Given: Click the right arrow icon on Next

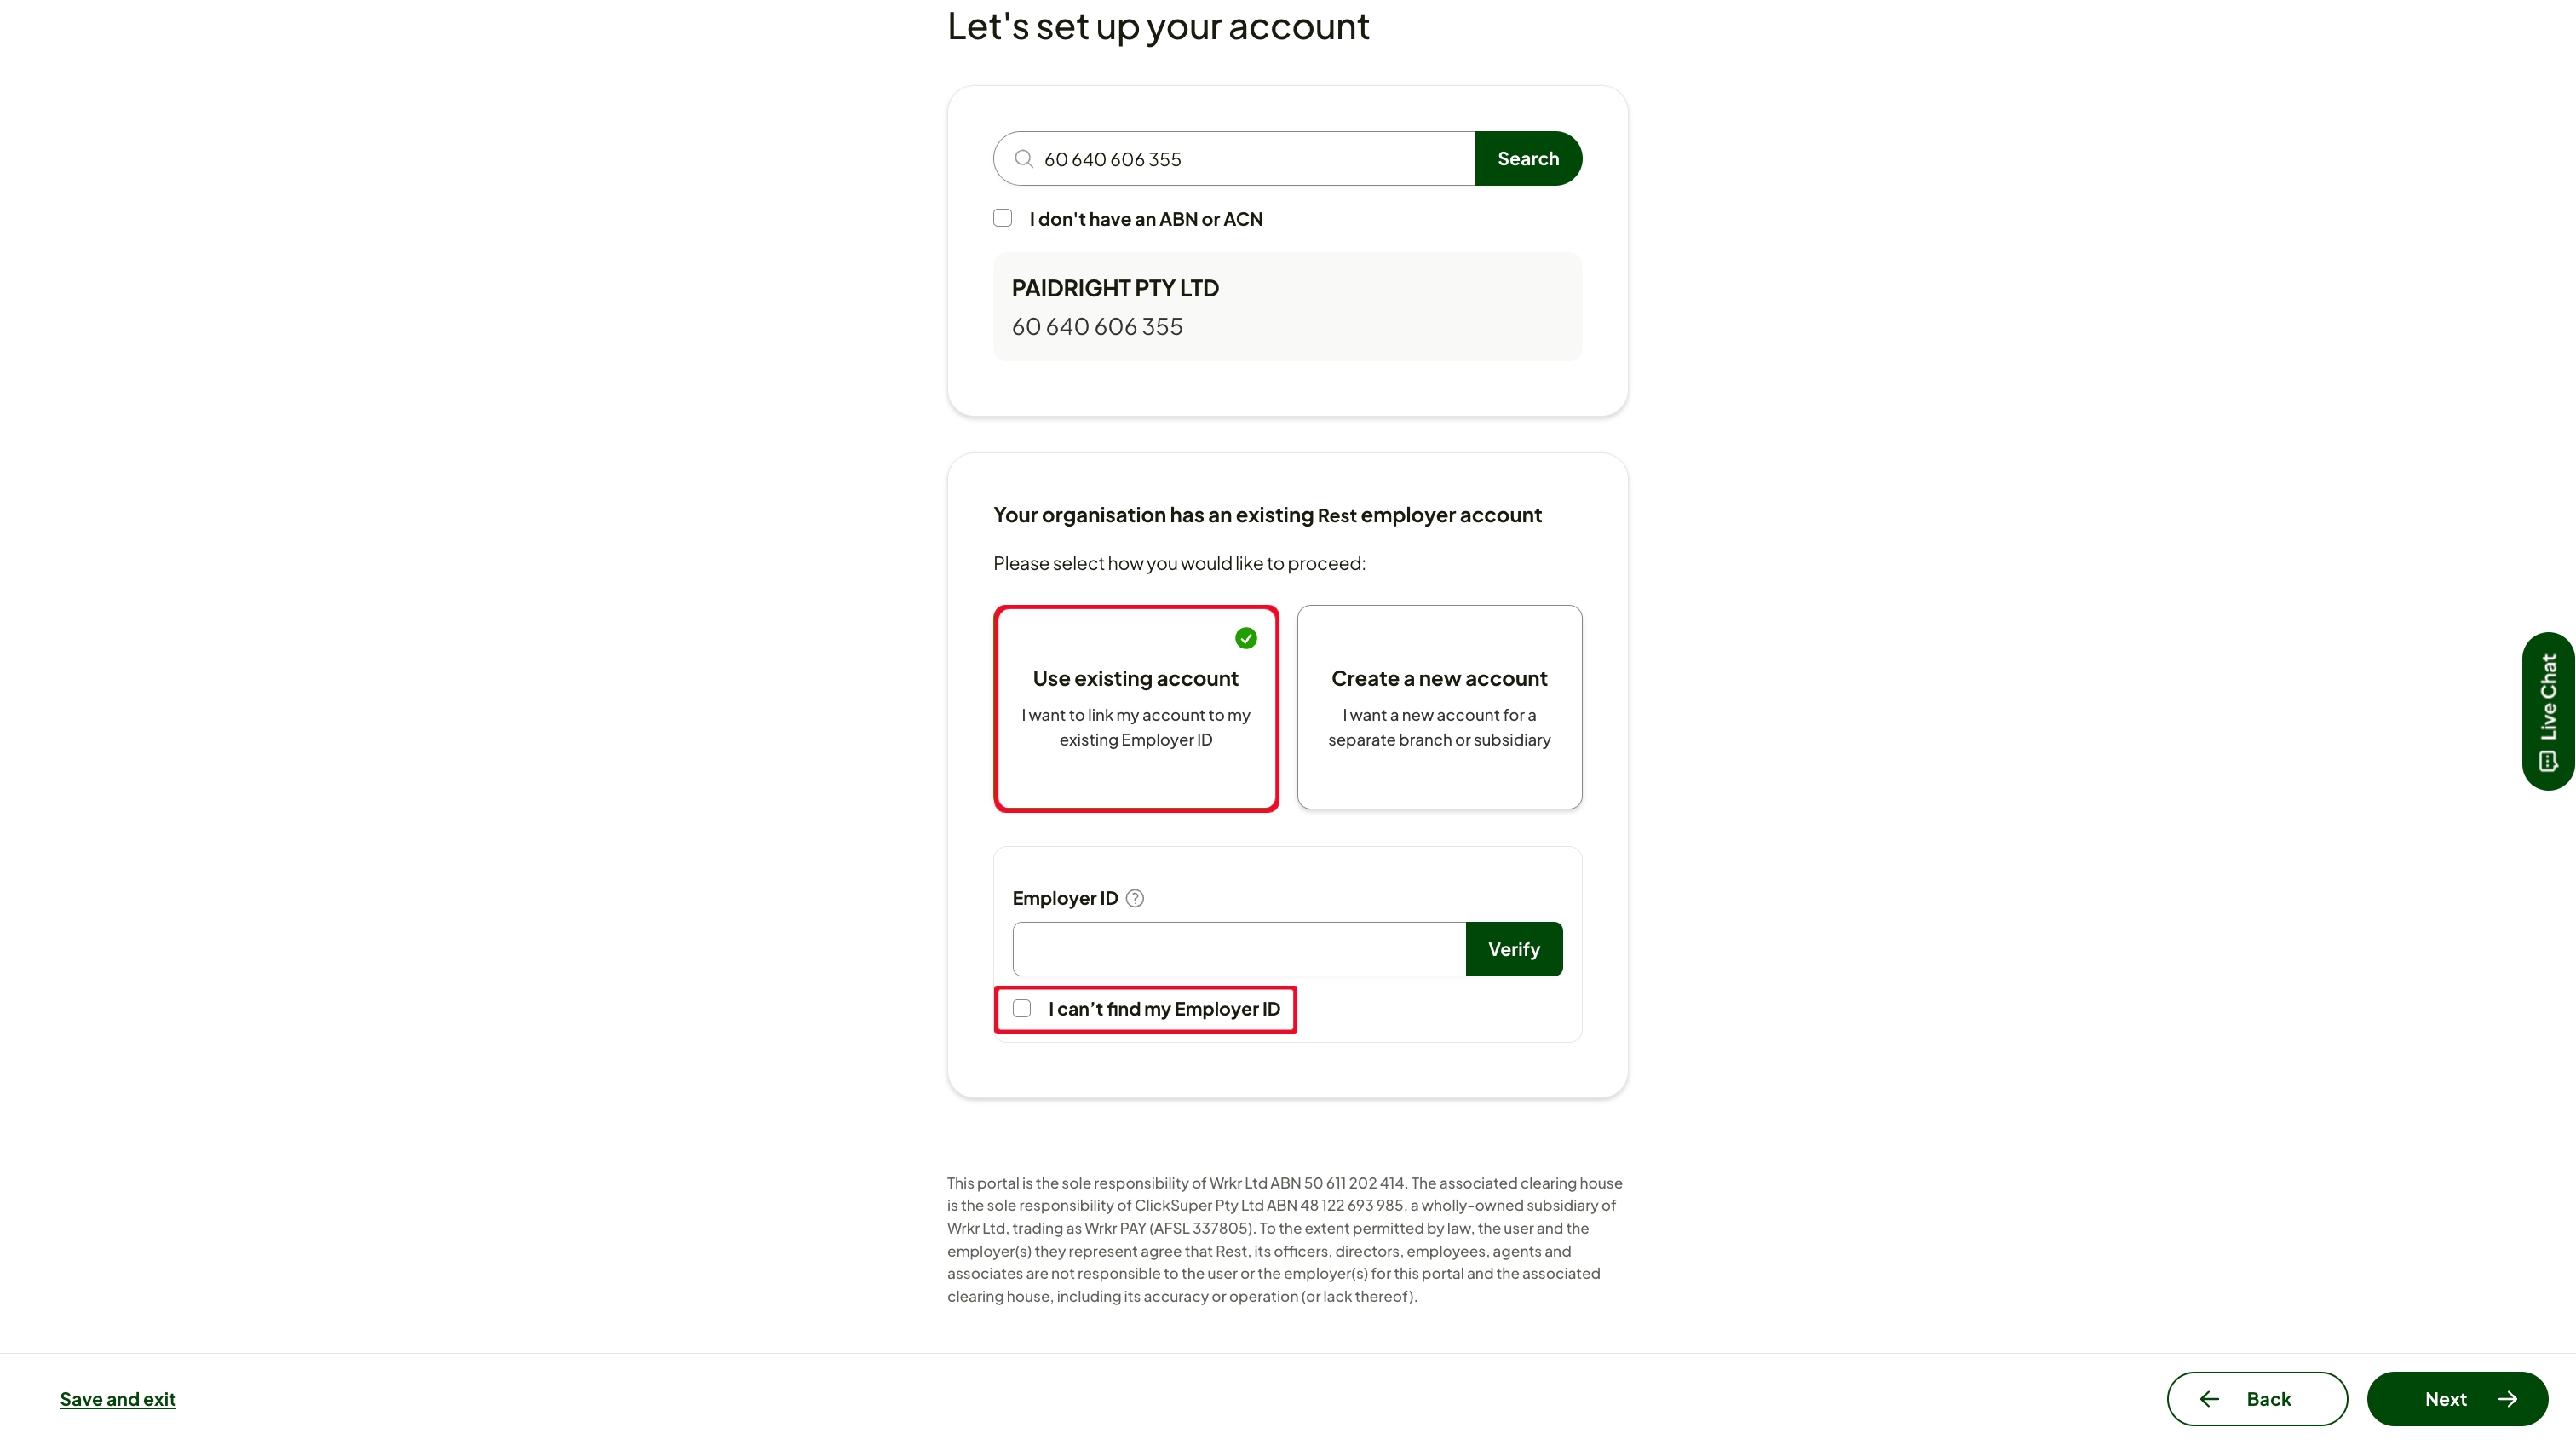Looking at the screenshot, I should coord(2507,1399).
